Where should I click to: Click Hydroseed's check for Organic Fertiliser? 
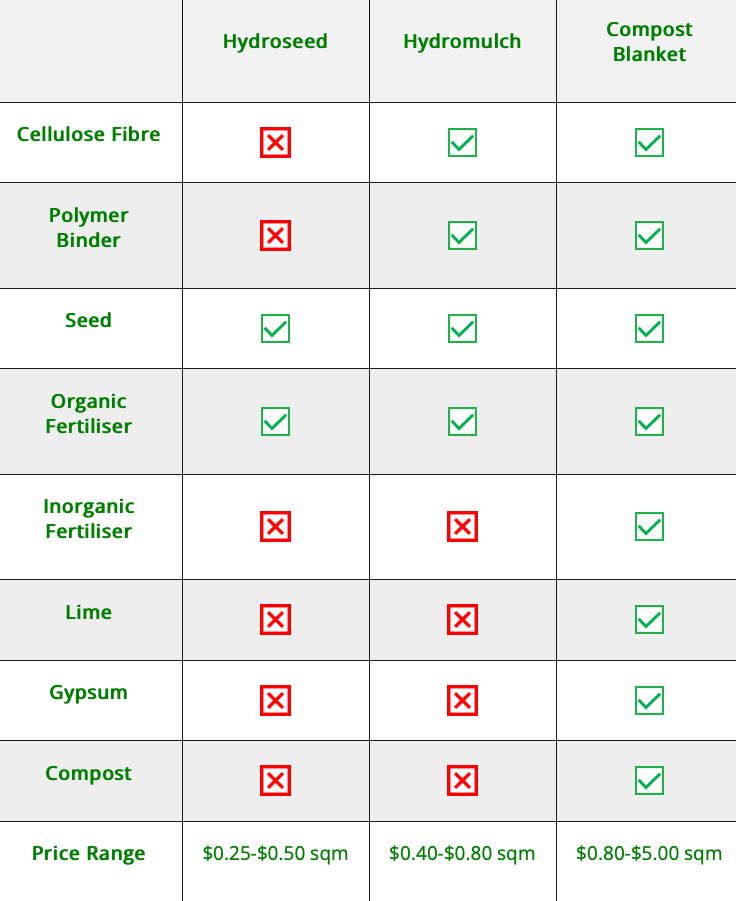tap(275, 422)
